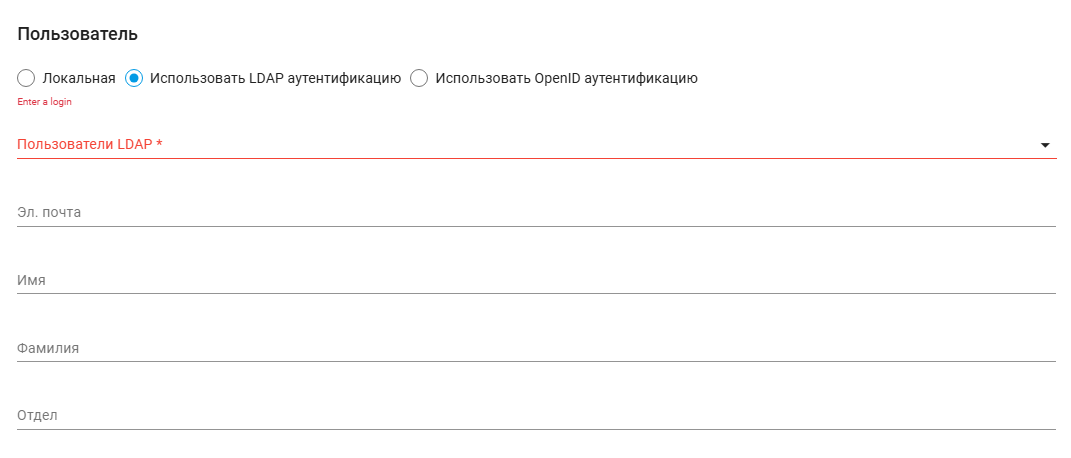
Task: Focus the Эл. почта input field
Action: (x=536, y=212)
